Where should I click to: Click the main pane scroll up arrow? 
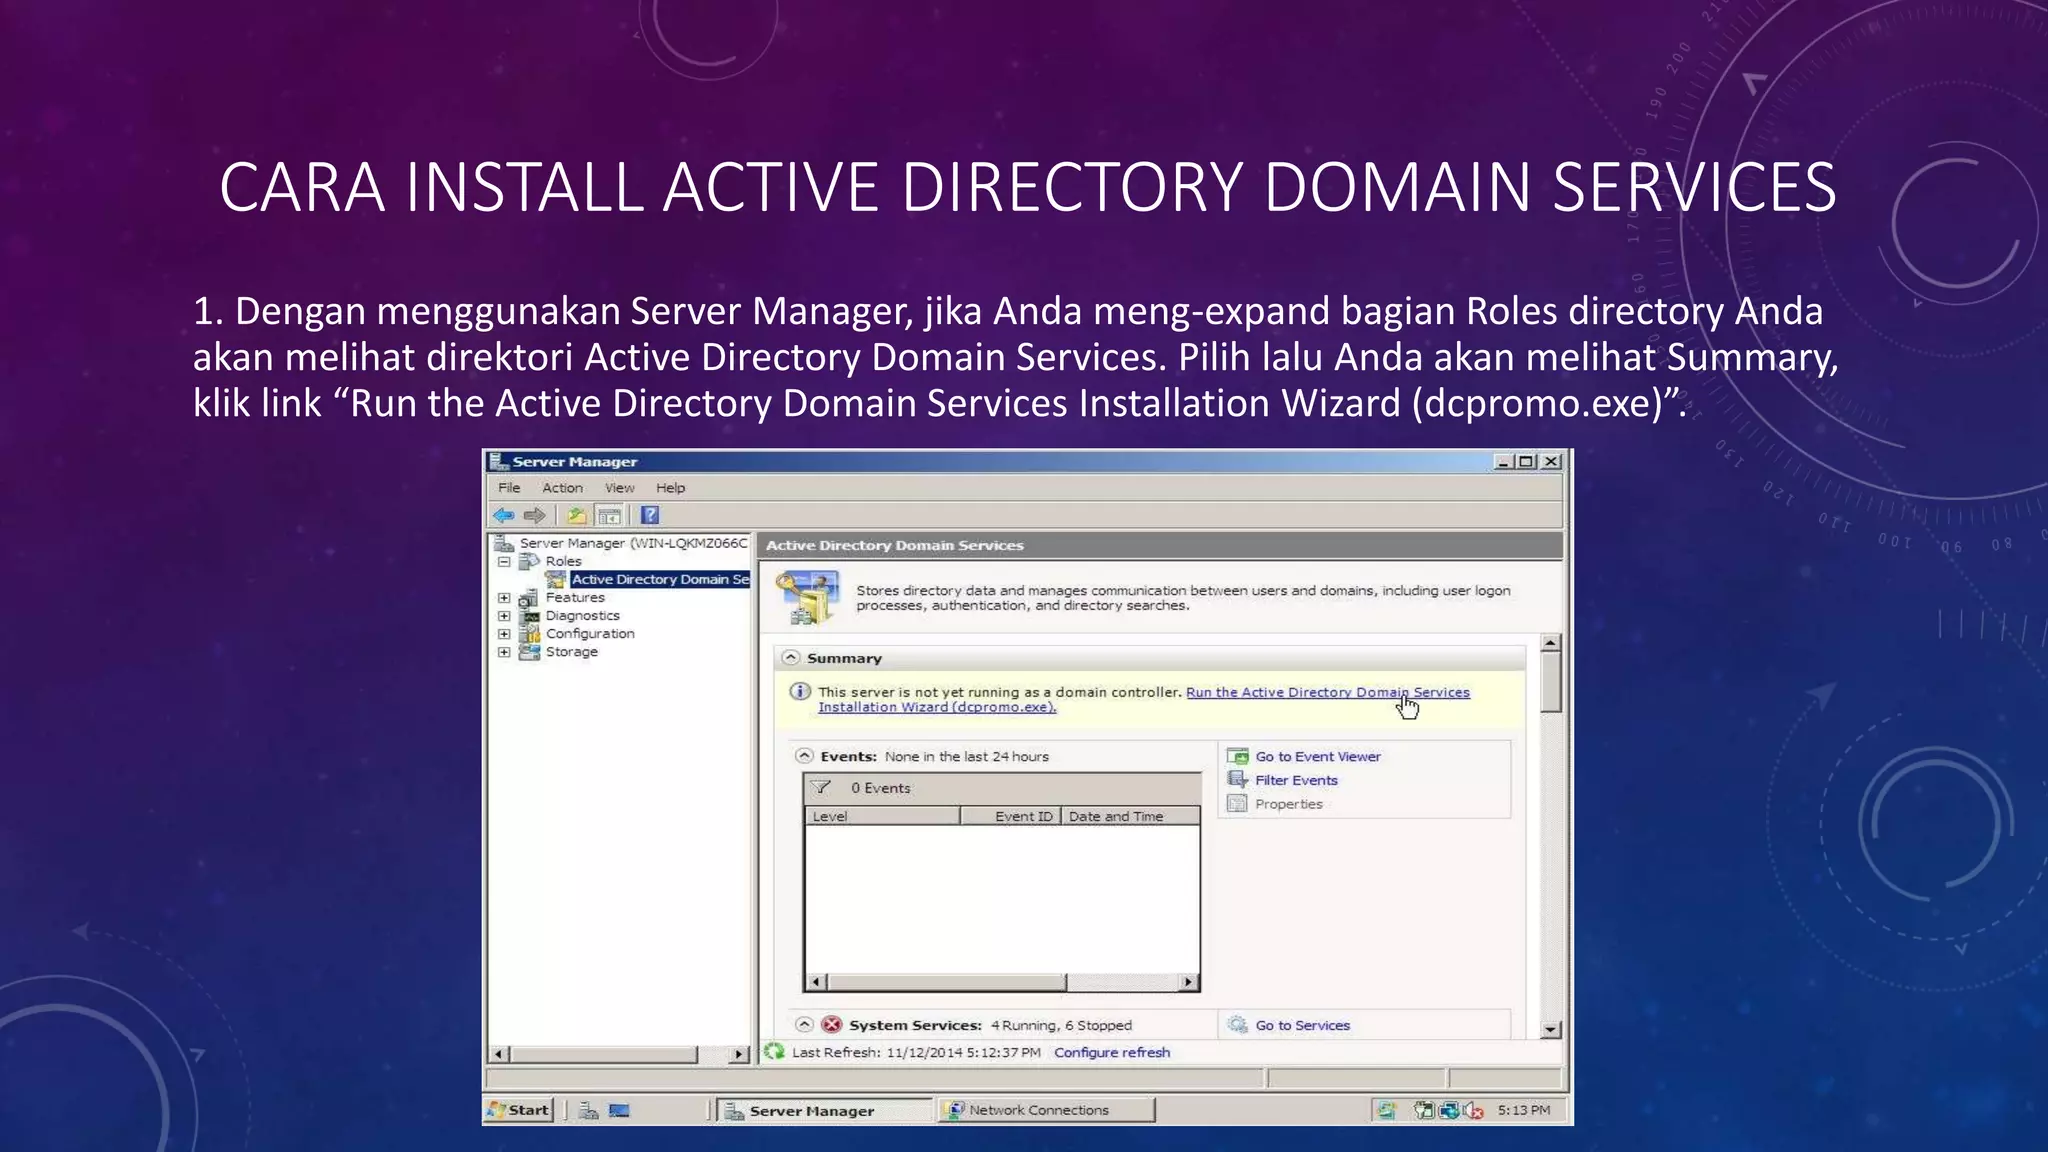coord(1551,643)
